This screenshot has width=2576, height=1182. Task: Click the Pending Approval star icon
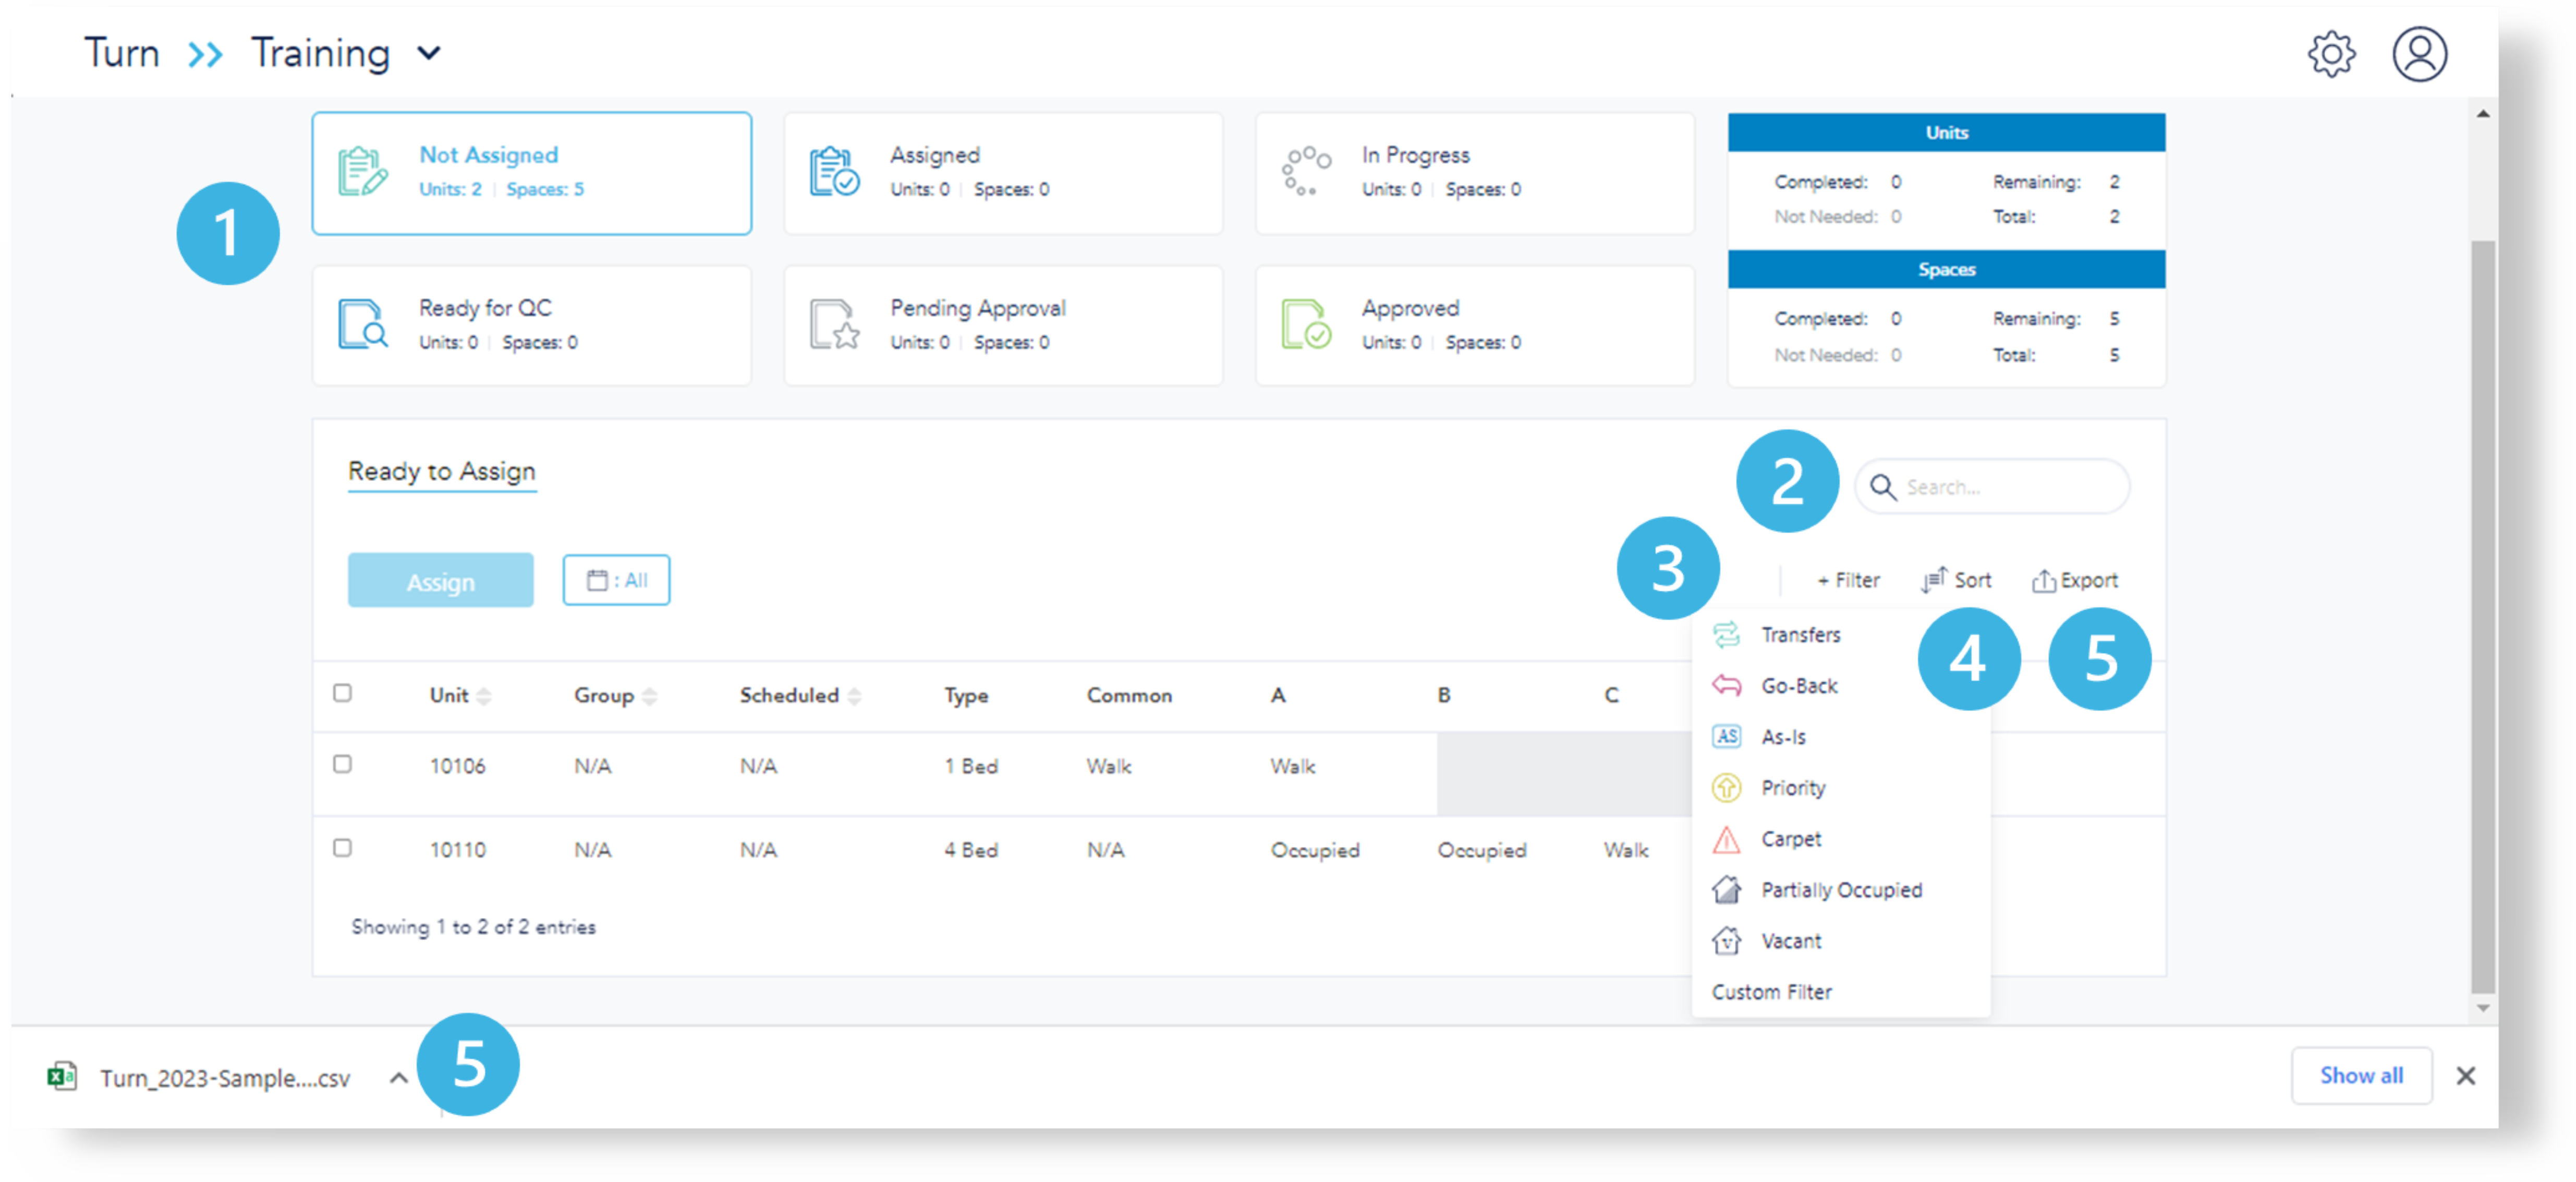[834, 325]
